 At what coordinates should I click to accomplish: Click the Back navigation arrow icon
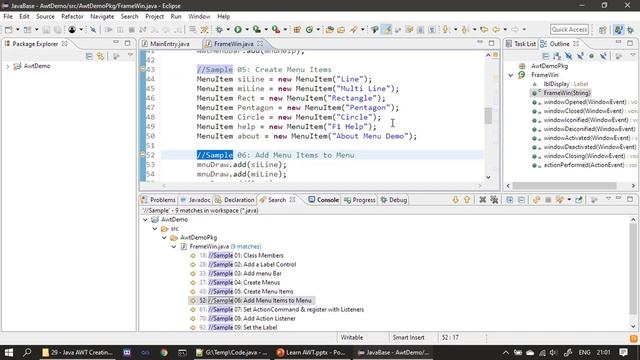click(496, 29)
